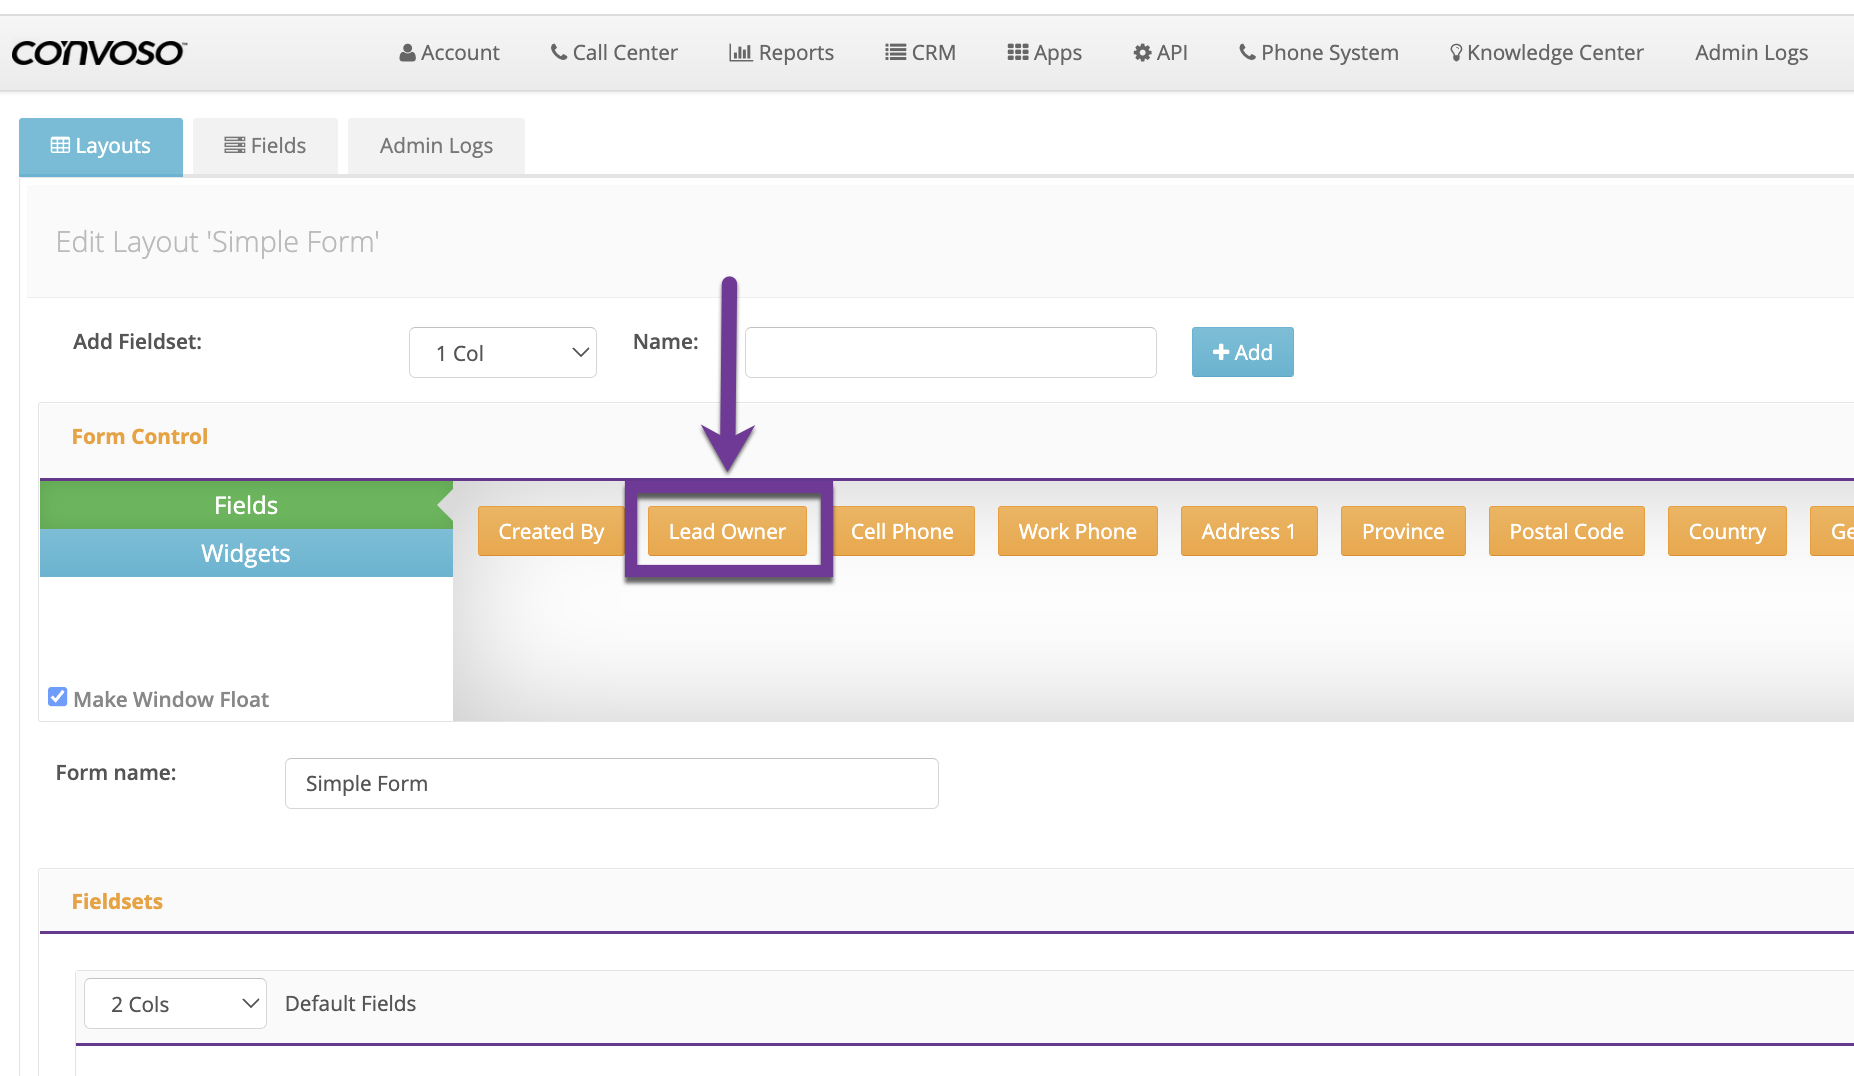The image size is (1854, 1076).
Task: Switch to the Admin Logs tab
Action: (436, 146)
